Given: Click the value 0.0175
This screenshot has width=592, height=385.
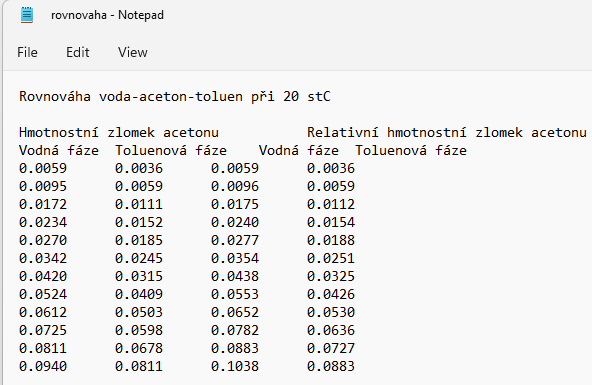Looking at the screenshot, I should click(x=235, y=204).
